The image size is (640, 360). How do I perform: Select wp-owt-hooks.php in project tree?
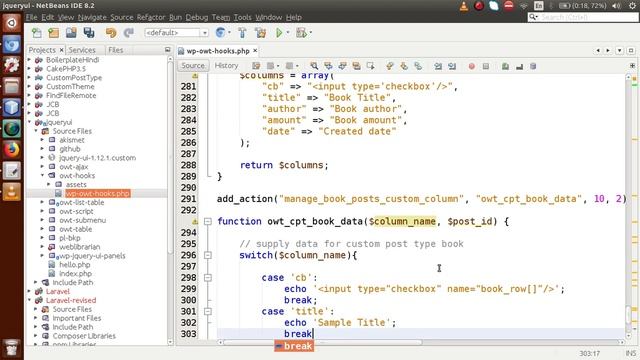click(98, 193)
